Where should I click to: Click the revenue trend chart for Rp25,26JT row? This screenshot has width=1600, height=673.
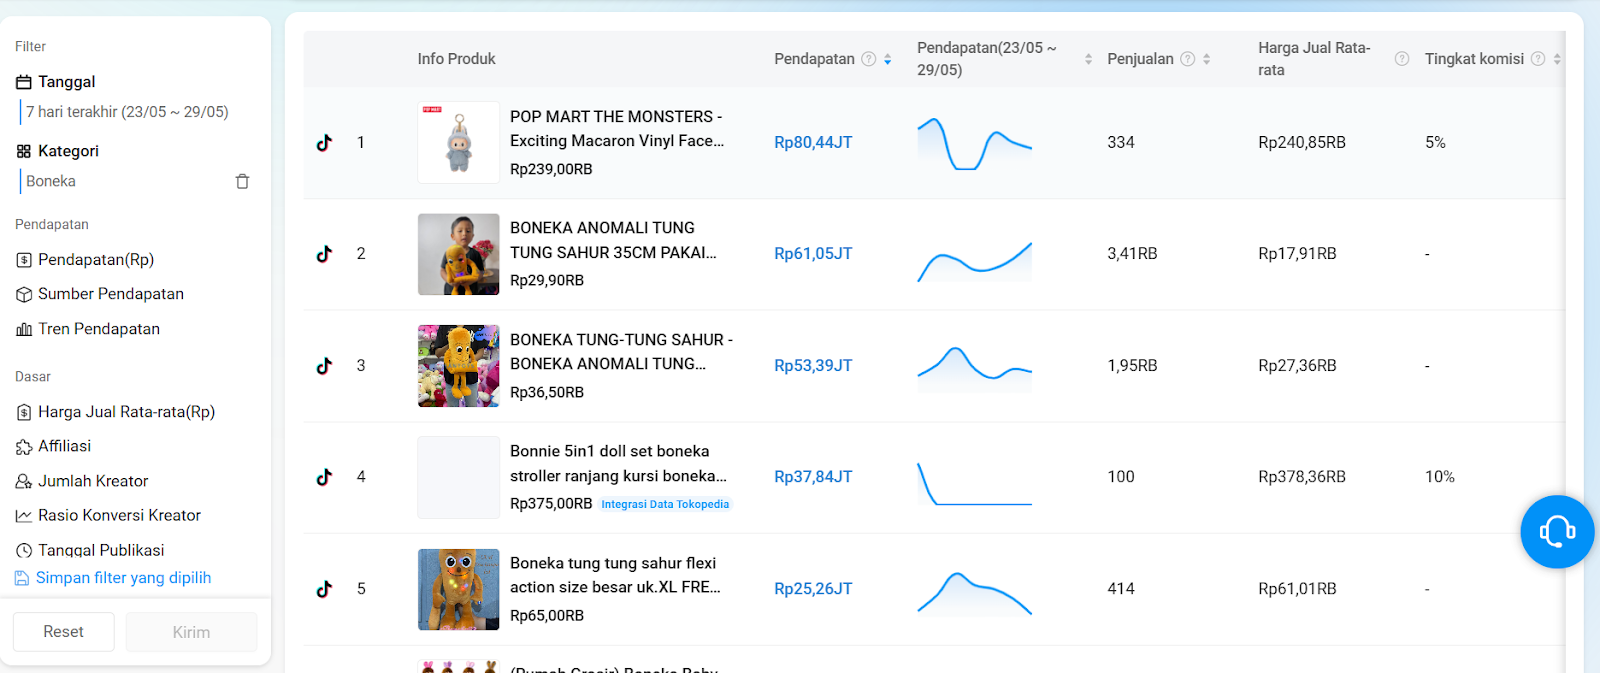975,592
